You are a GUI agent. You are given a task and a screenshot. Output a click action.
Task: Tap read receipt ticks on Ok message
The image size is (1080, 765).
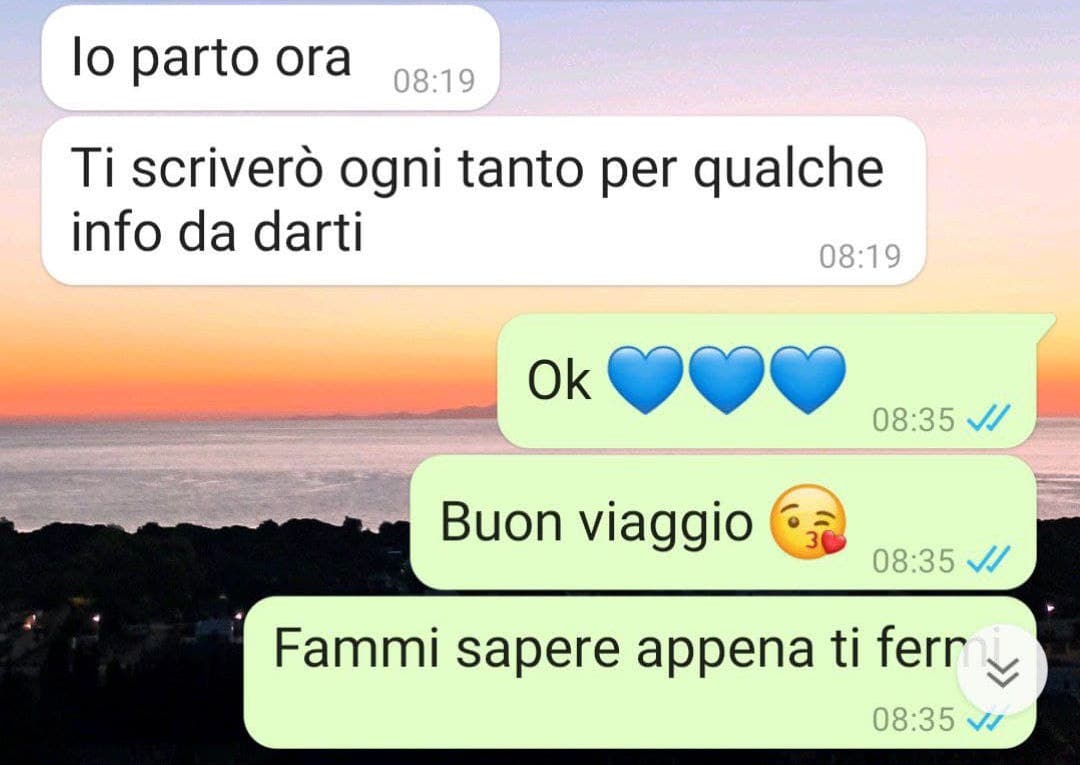[x=988, y=418]
